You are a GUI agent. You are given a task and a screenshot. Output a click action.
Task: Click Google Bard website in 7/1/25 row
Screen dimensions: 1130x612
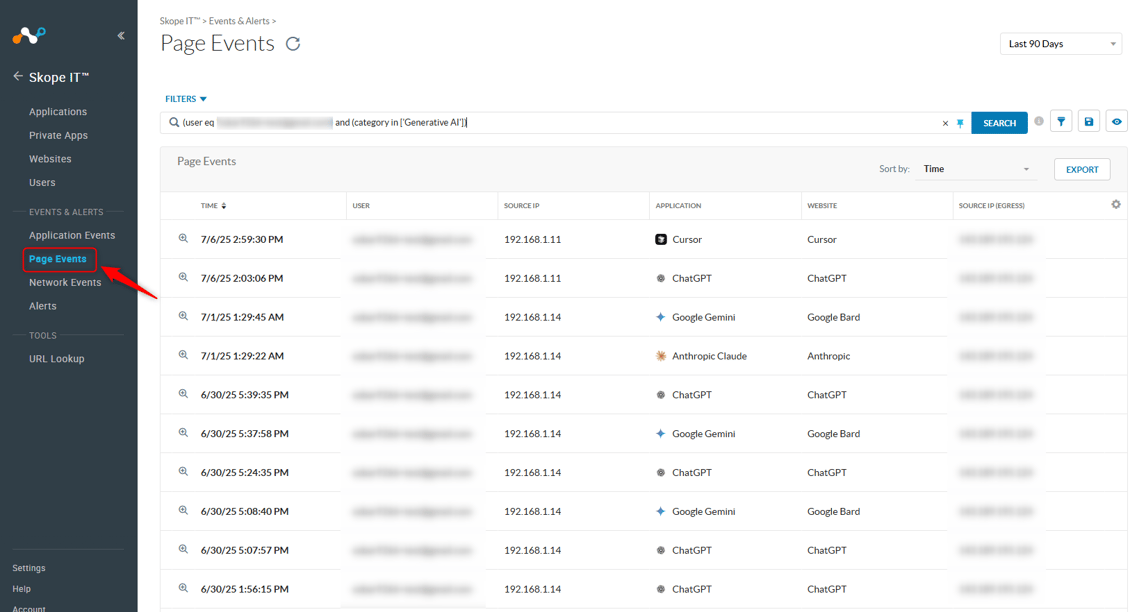click(x=834, y=317)
